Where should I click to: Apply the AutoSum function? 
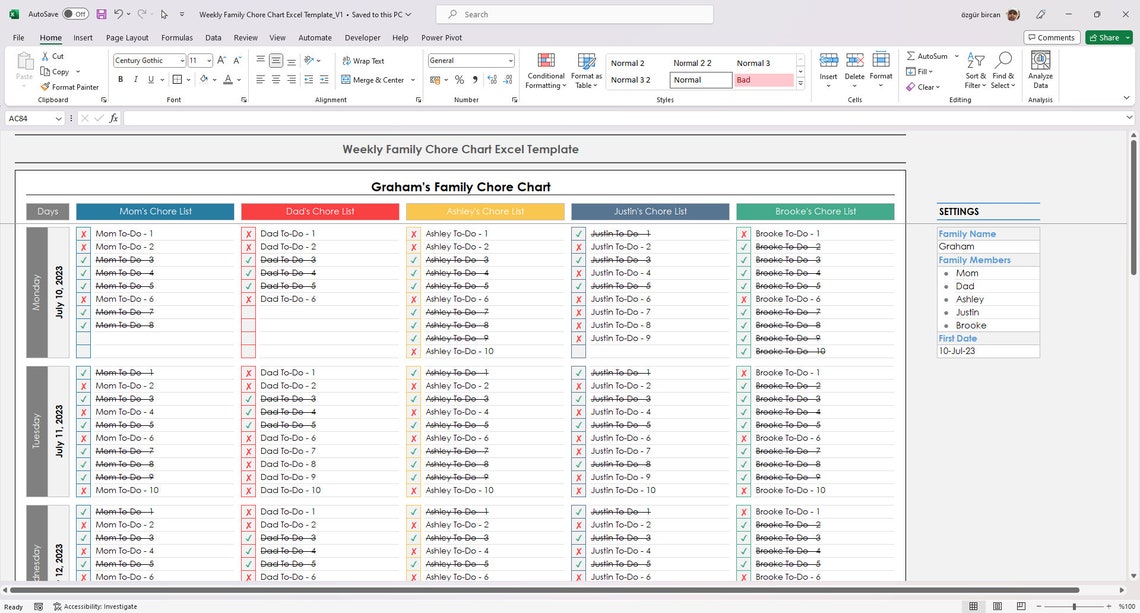pos(928,56)
